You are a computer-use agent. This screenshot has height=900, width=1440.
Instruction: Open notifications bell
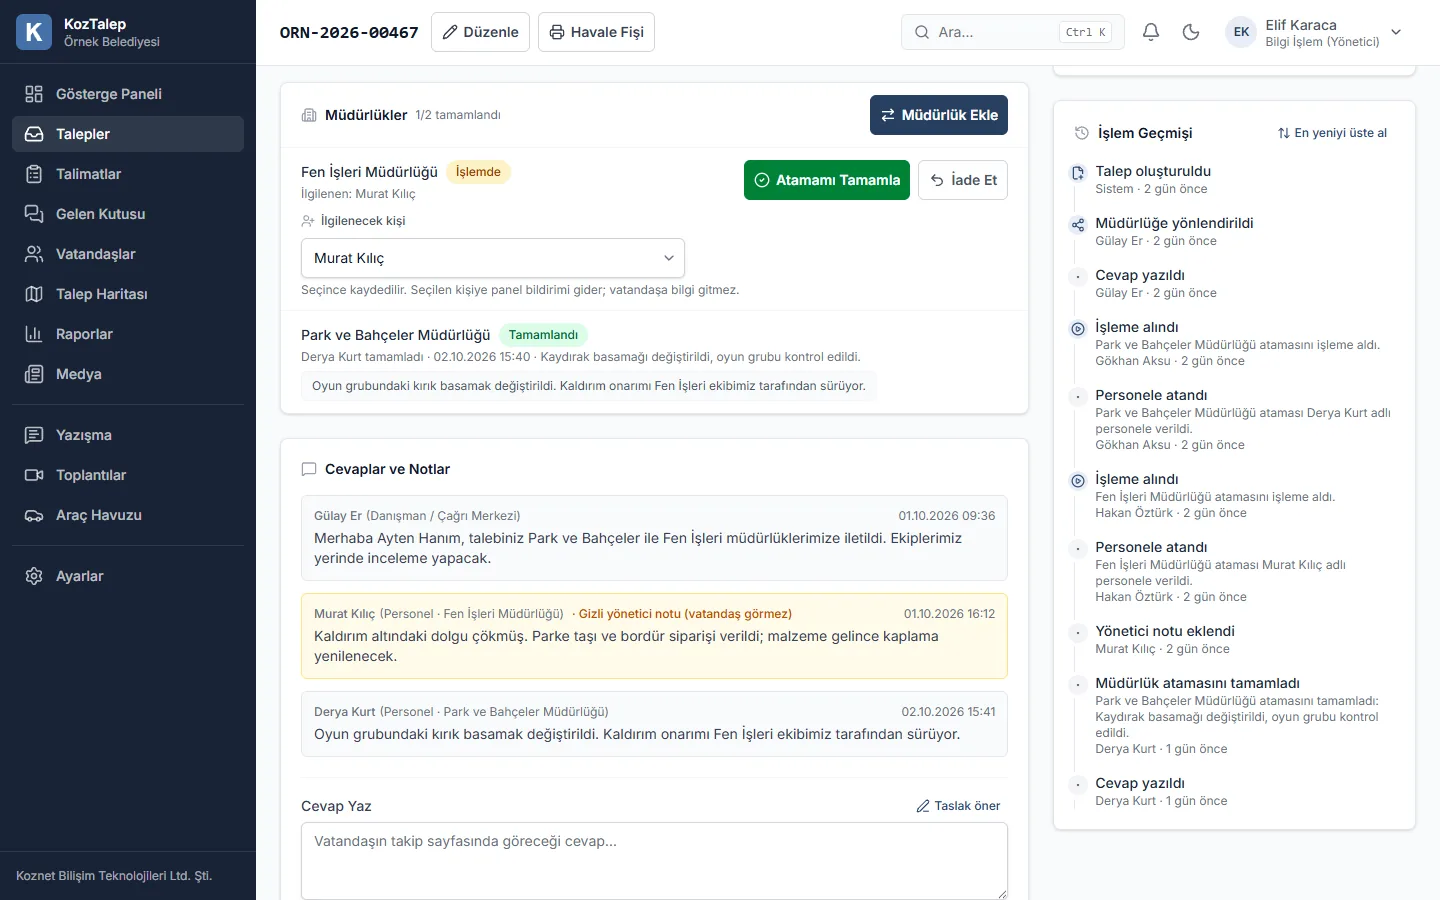1151,32
